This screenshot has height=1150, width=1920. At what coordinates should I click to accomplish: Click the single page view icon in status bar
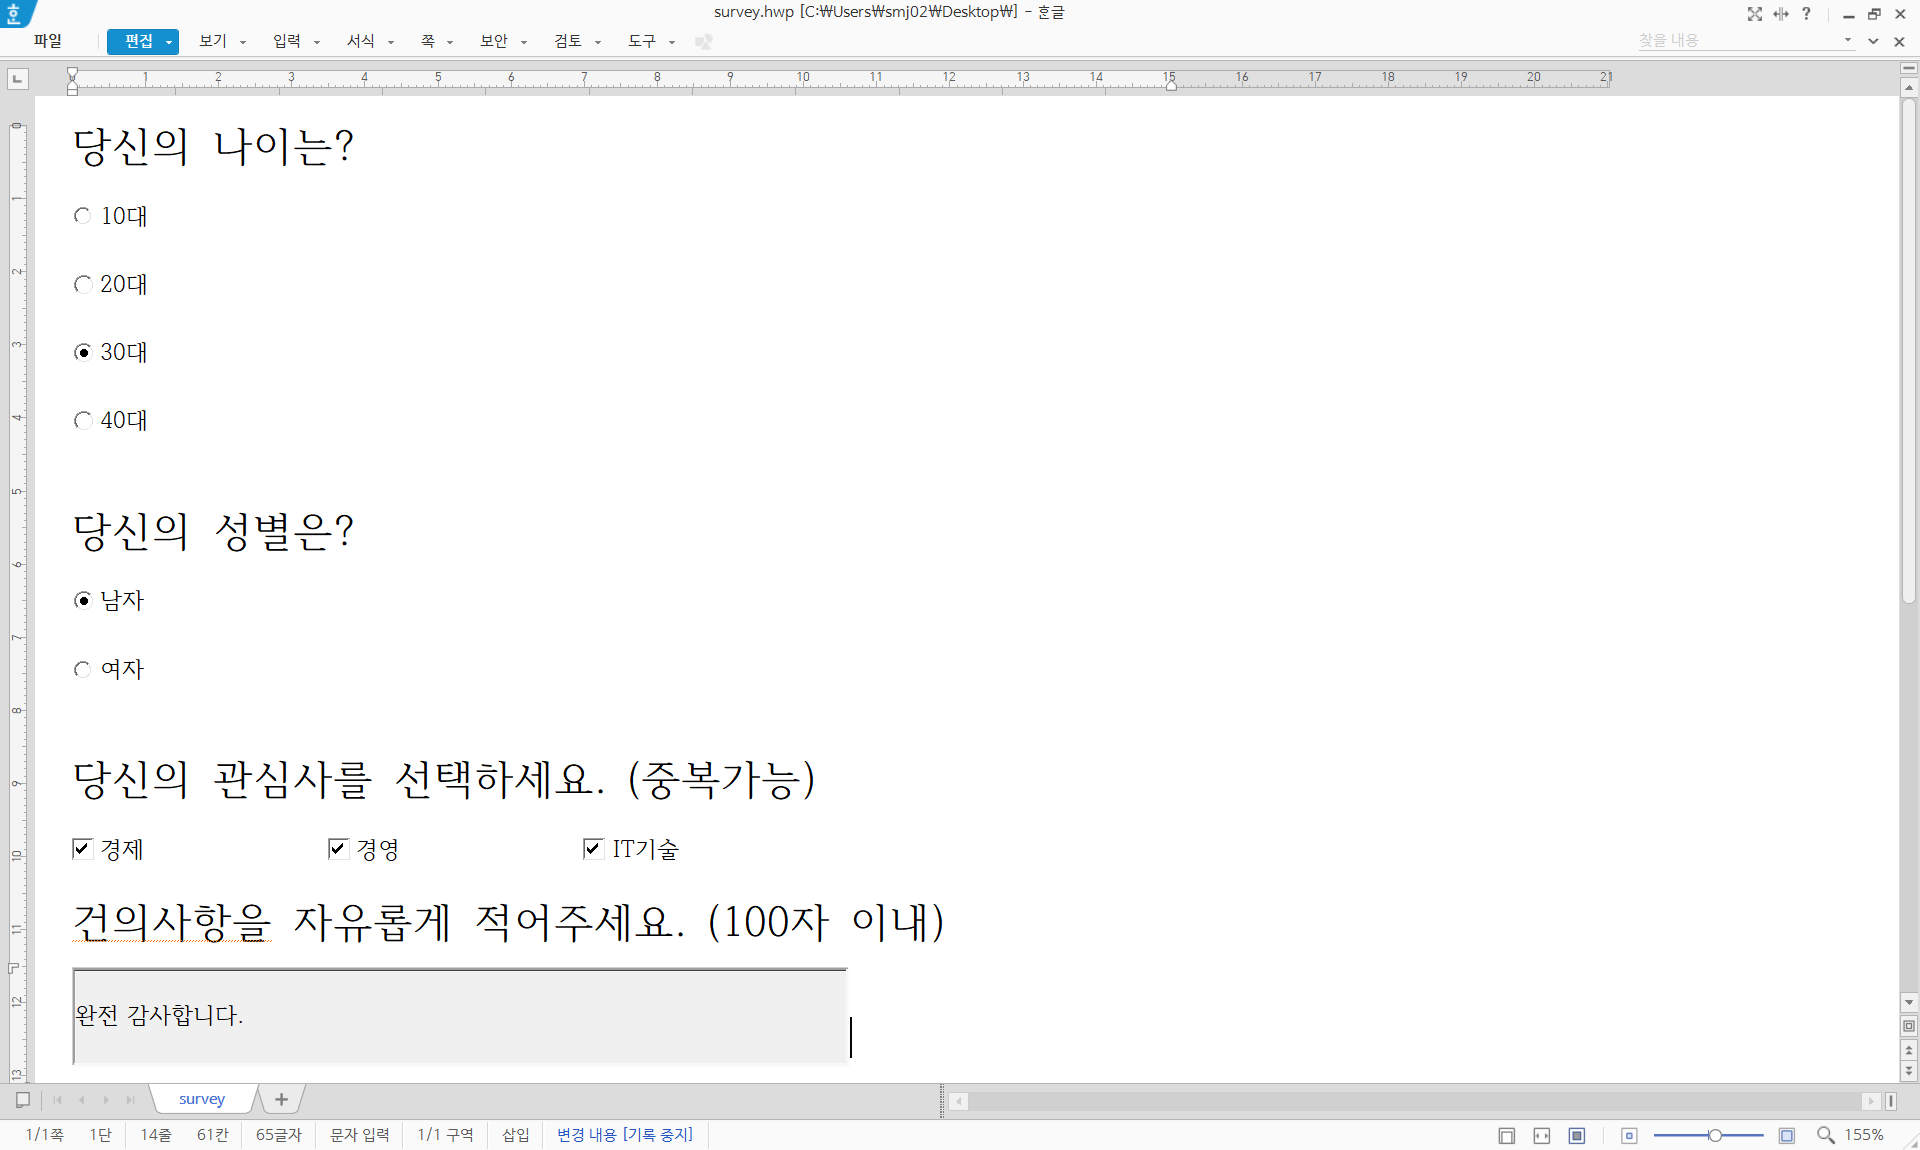pos(1507,1135)
